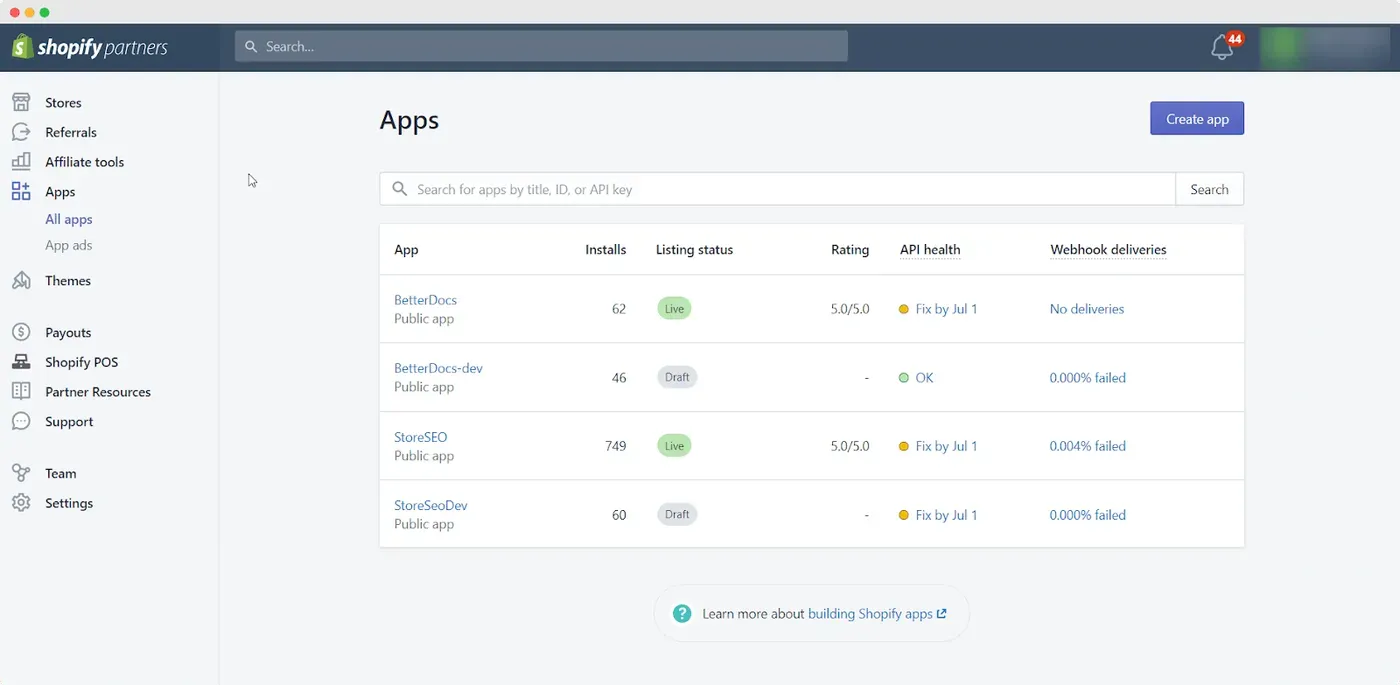This screenshot has width=1400, height=685.
Task: Select App ads submenu item
Action: click(x=68, y=245)
